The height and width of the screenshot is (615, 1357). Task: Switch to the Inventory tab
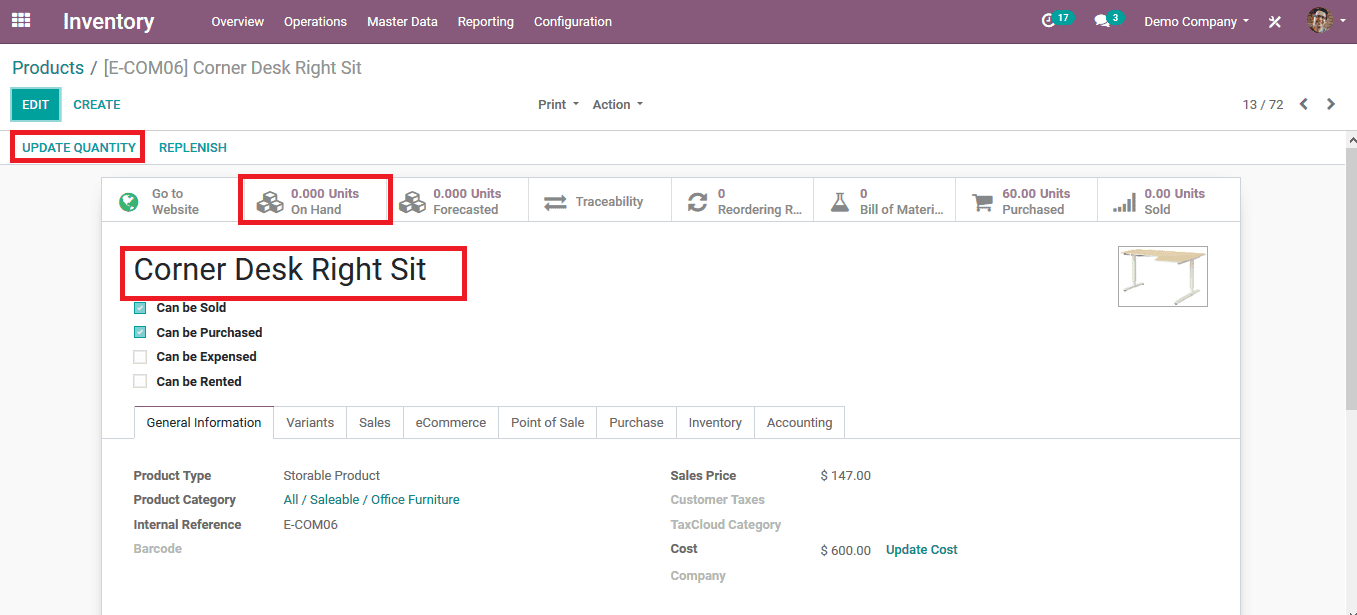pos(715,422)
